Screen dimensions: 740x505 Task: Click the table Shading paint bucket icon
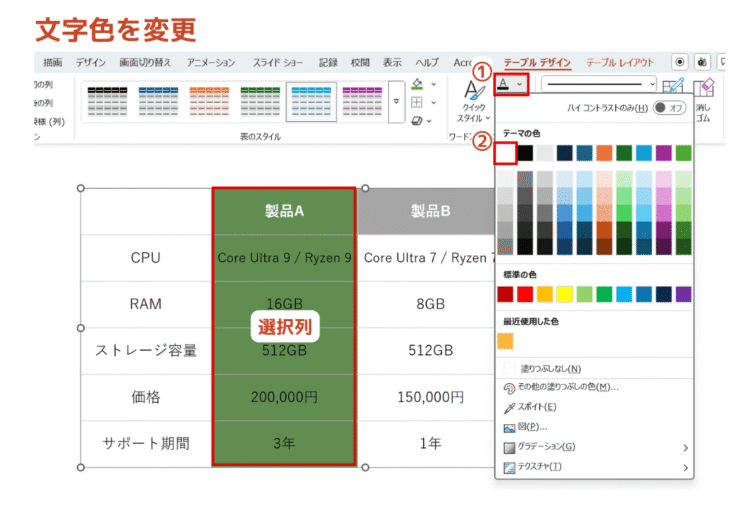(417, 84)
